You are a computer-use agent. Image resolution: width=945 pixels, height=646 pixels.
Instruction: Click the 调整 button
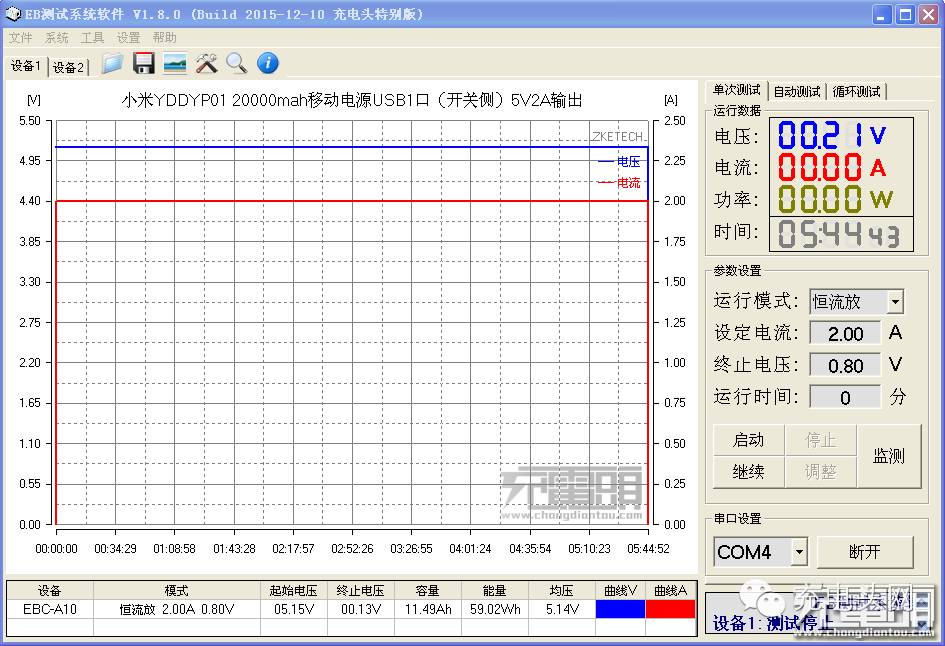(x=820, y=471)
